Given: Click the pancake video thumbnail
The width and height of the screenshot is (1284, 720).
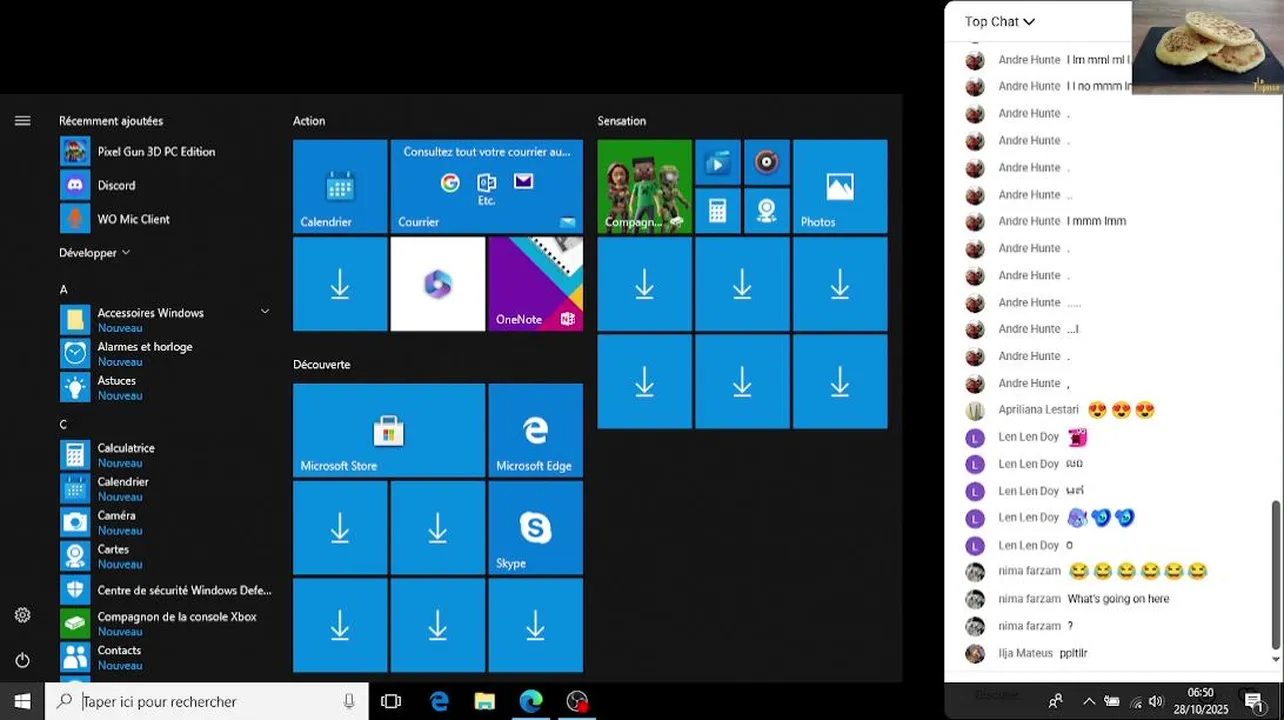Looking at the screenshot, I should [1207, 47].
